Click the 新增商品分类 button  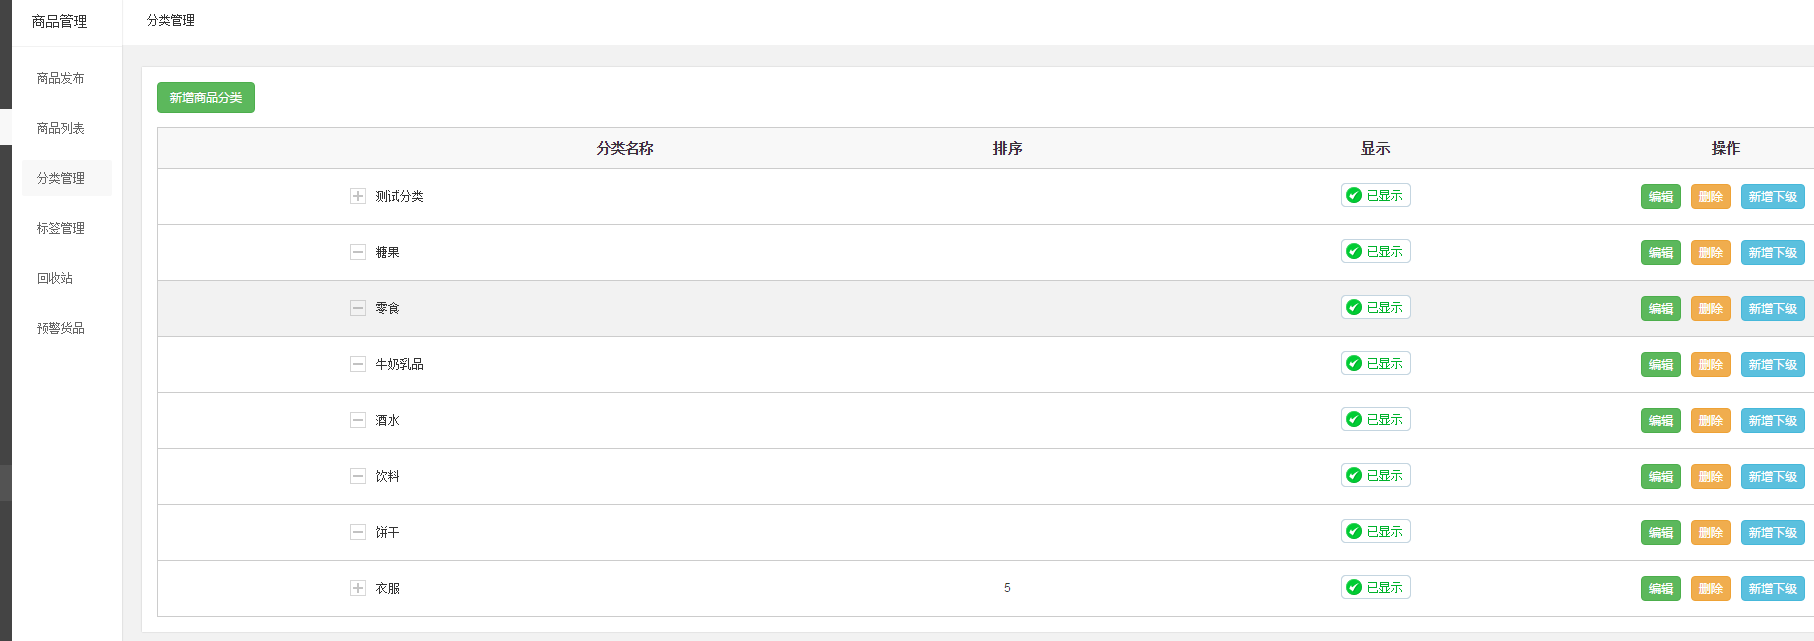[205, 98]
